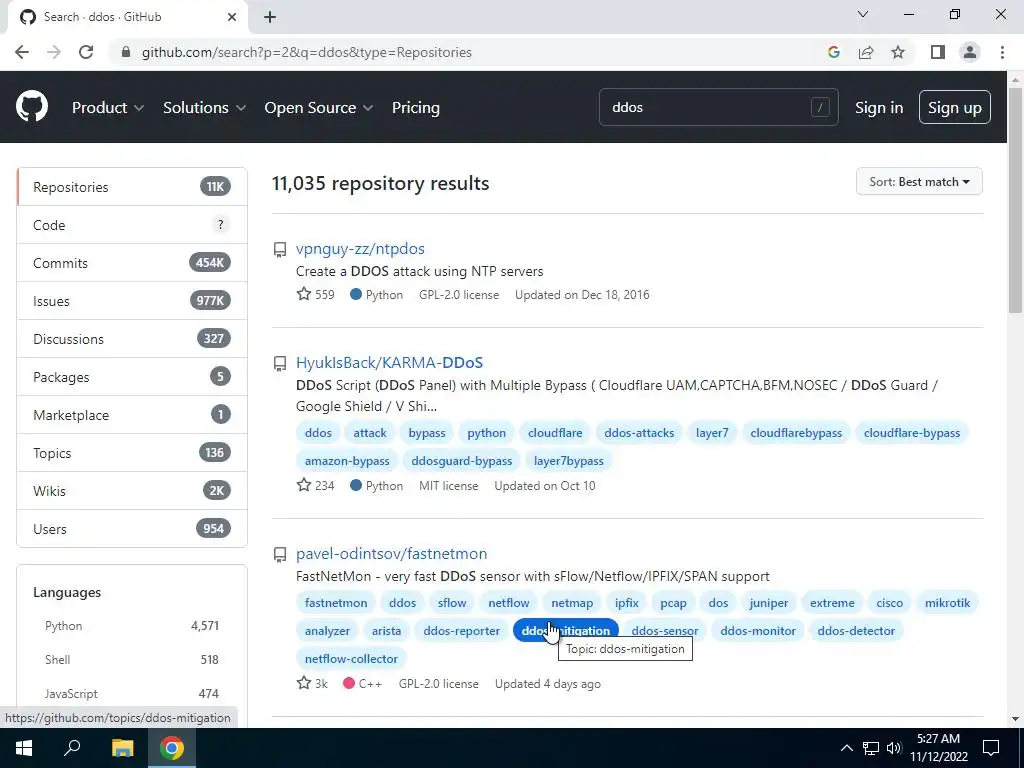The height and width of the screenshot is (768, 1024).
Task: Filter results by JavaScript language
Action: pos(132,694)
